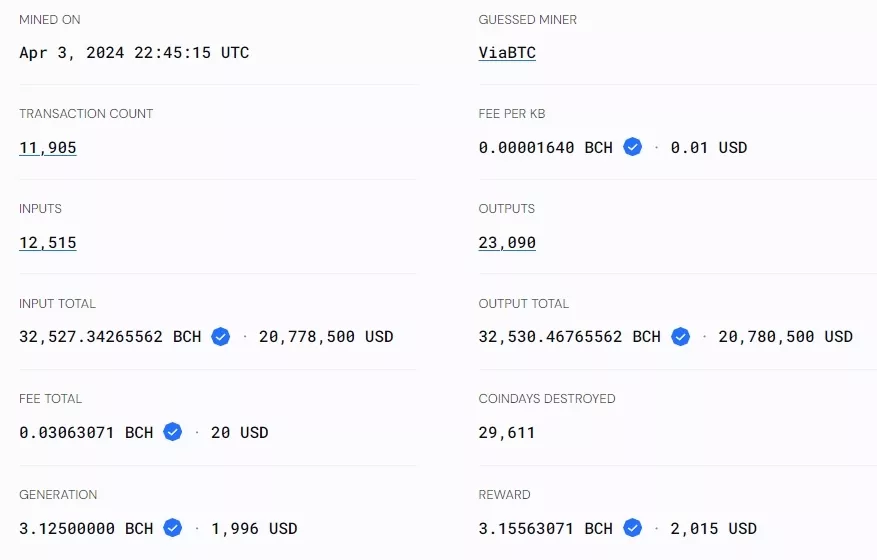
Task: Click the 3.12500000 BCH generation amount
Action: point(86,528)
